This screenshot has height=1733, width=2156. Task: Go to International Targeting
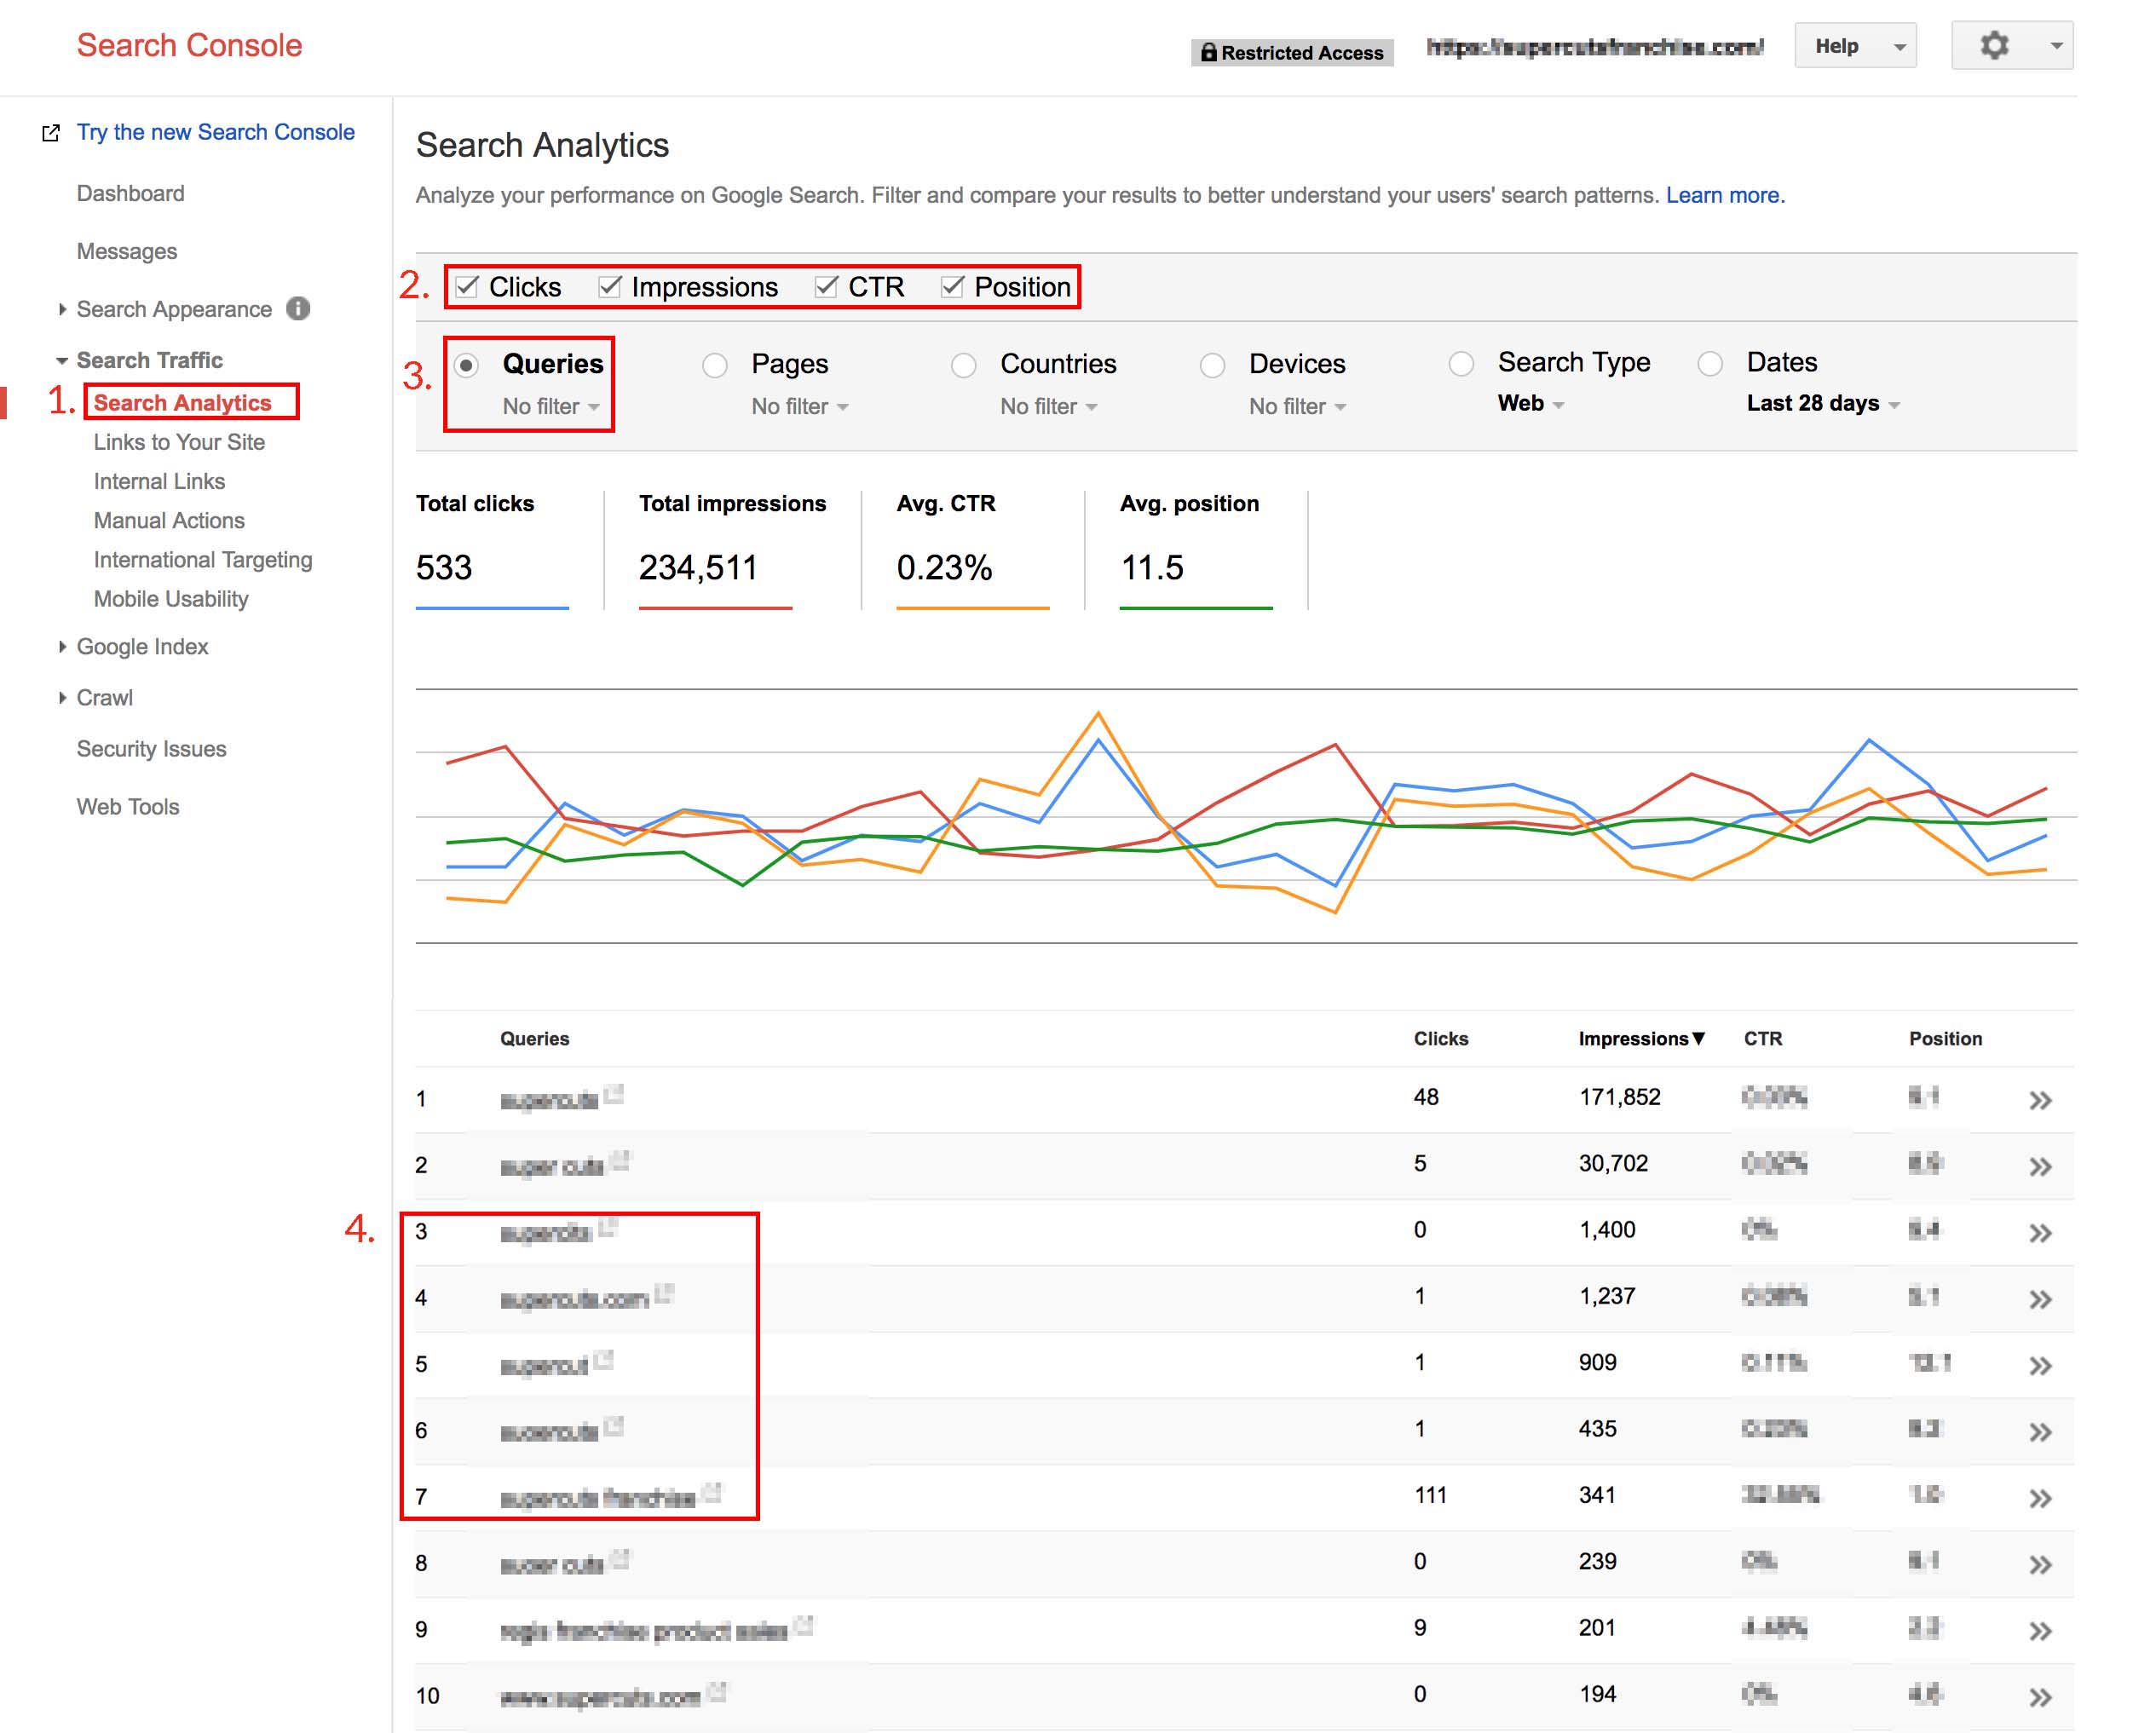203,560
